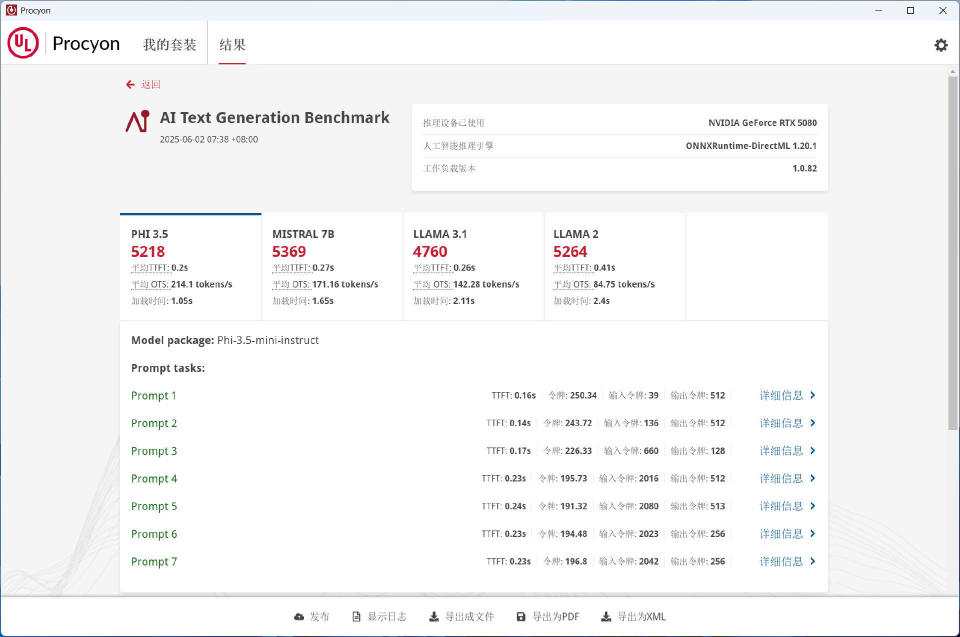960x637 pixels.
Task: Click the export as PDF save icon
Action: [521, 617]
